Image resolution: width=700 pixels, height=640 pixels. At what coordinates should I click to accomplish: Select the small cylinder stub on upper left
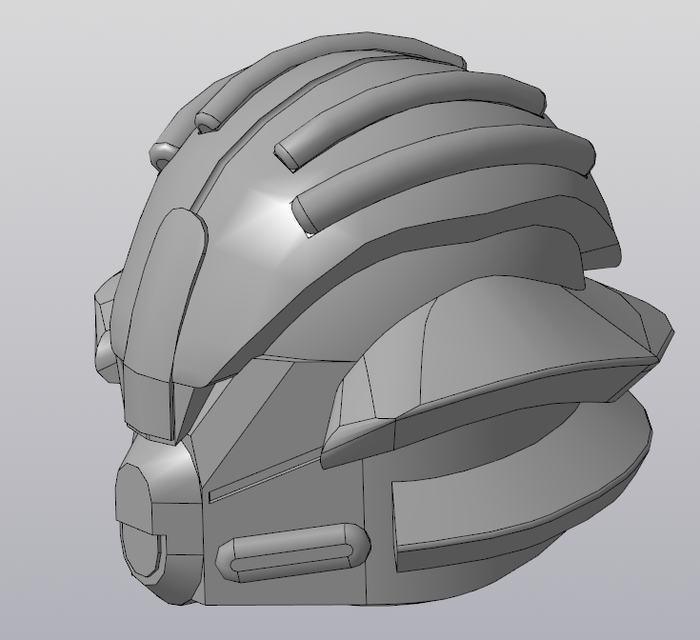[162, 153]
